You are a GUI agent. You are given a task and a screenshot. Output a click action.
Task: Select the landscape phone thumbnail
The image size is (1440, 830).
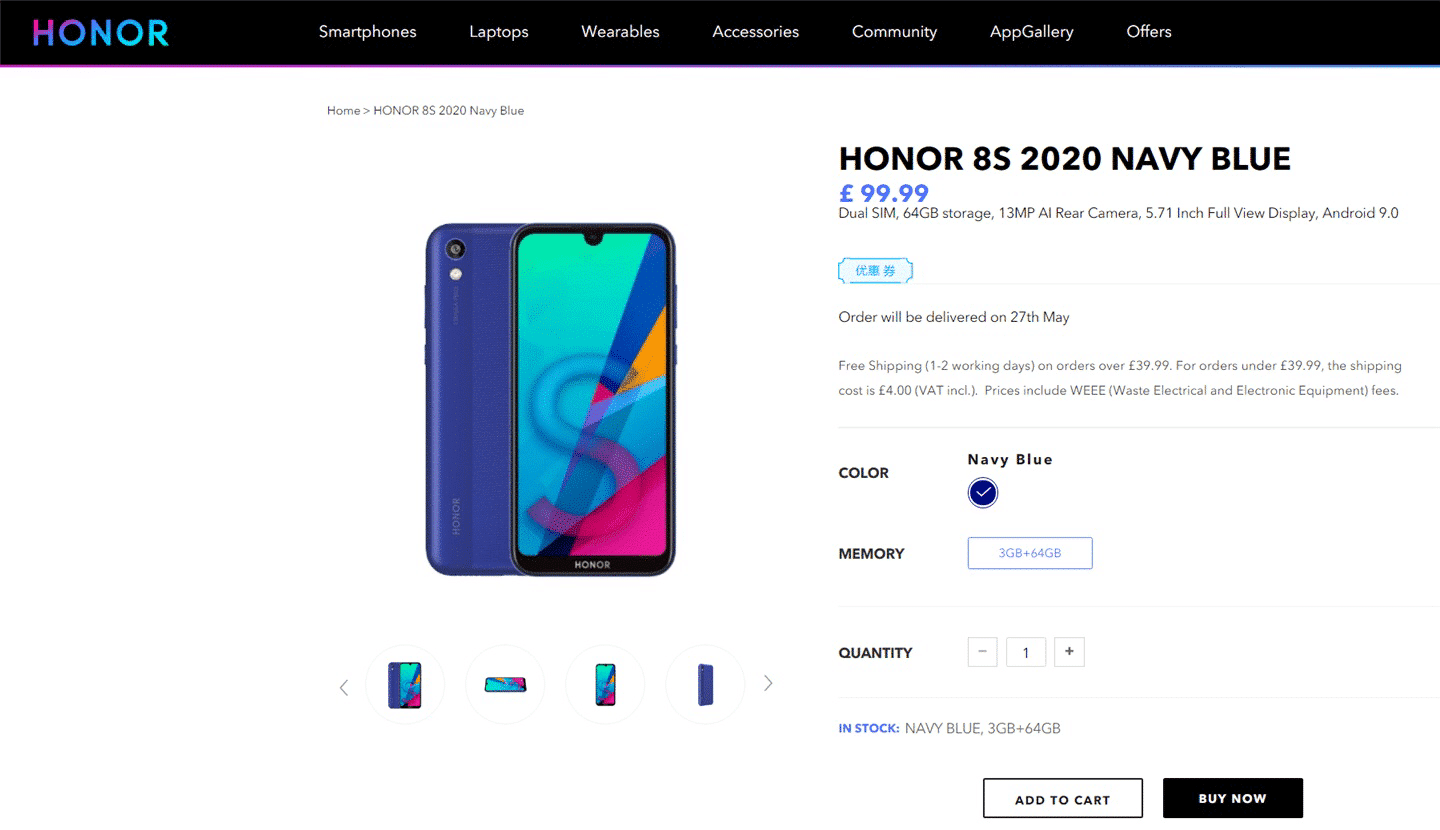(x=505, y=685)
